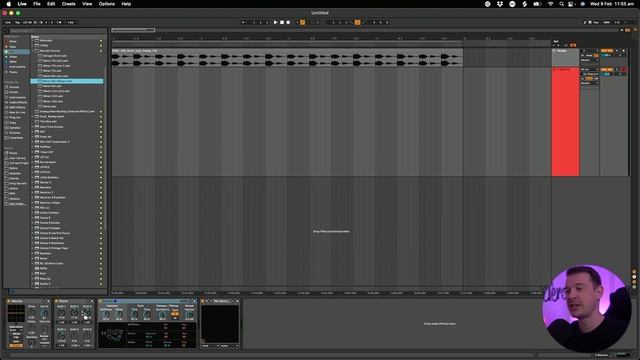This screenshot has height=360, width=640.
Task: Select Max for Live category
Action: click(x=17, y=112)
